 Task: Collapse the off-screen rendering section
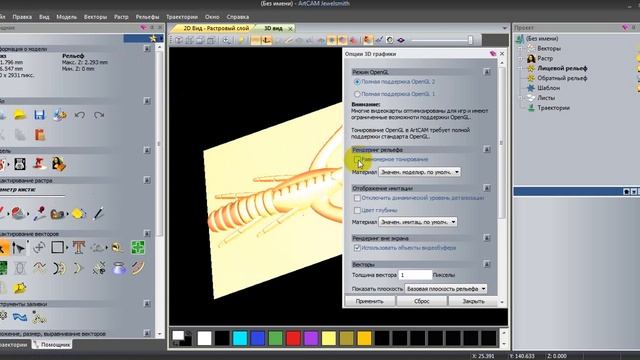(487, 238)
